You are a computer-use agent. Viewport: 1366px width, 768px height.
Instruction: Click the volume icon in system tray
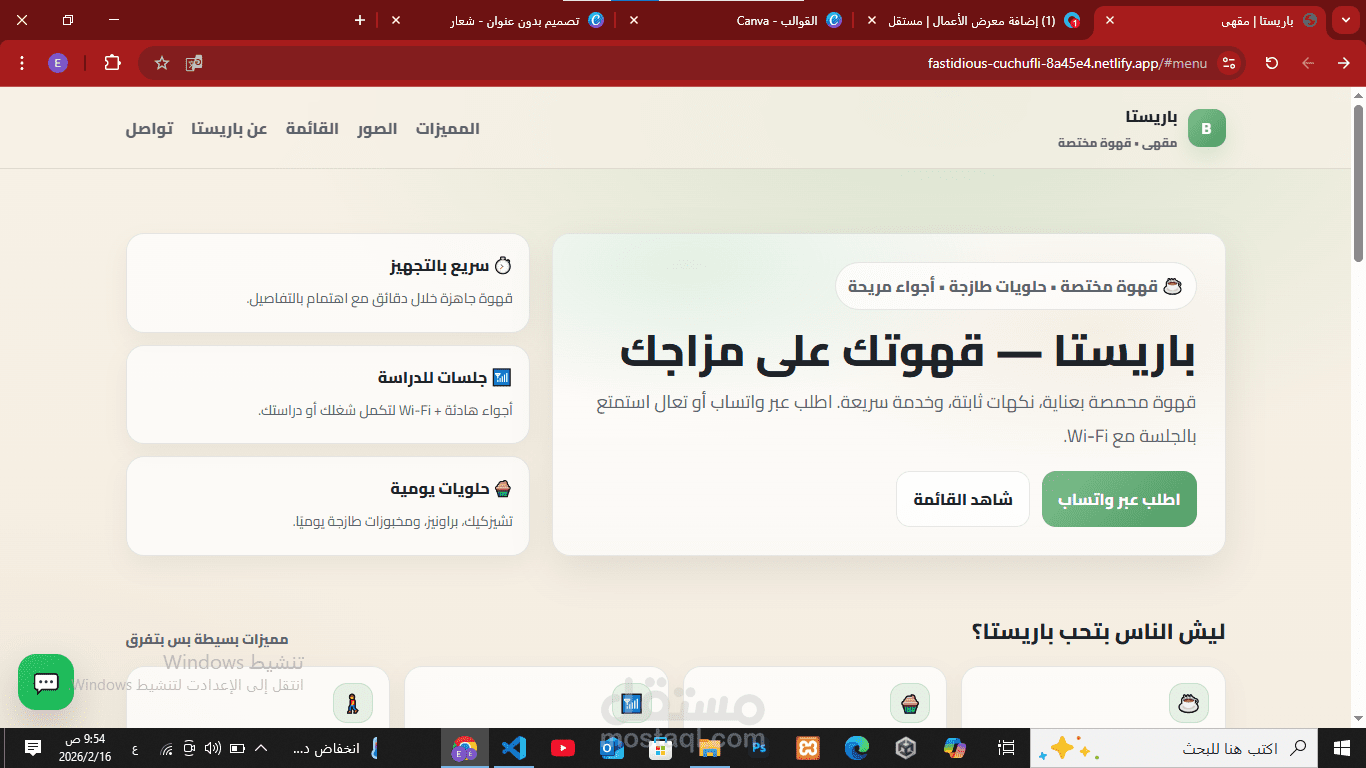pyautogui.click(x=212, y=748)
